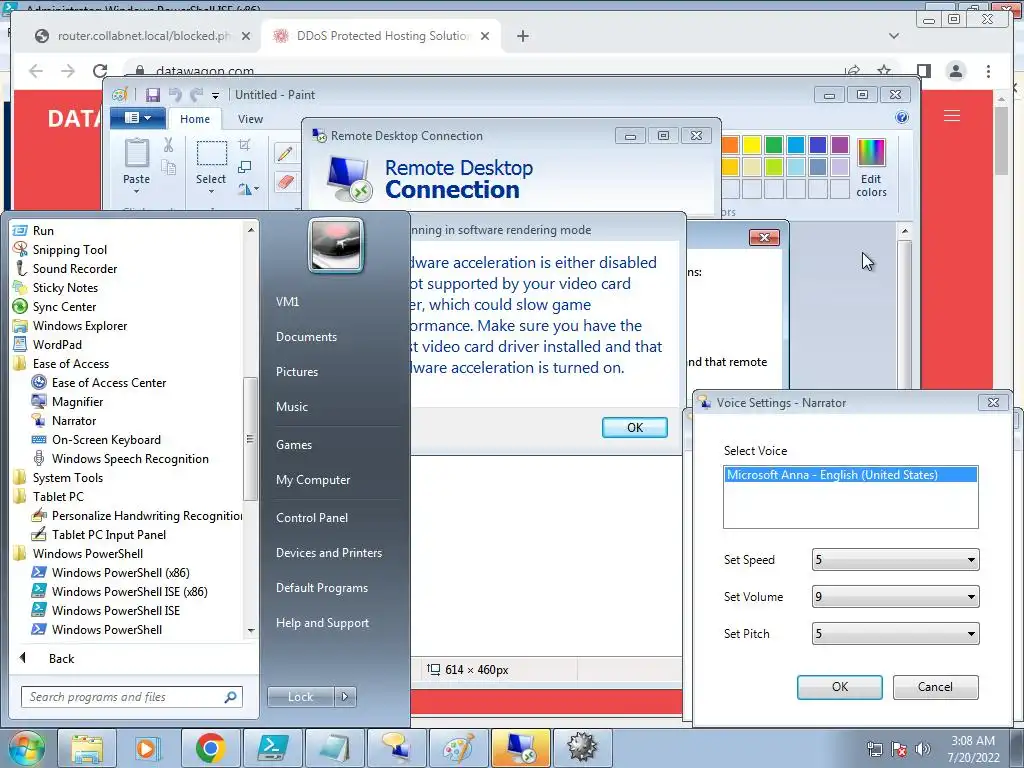Pick the purple color swatch in Paint
Image resolution: width=1024 pixels, height=768 pixels.
[840, 145]
